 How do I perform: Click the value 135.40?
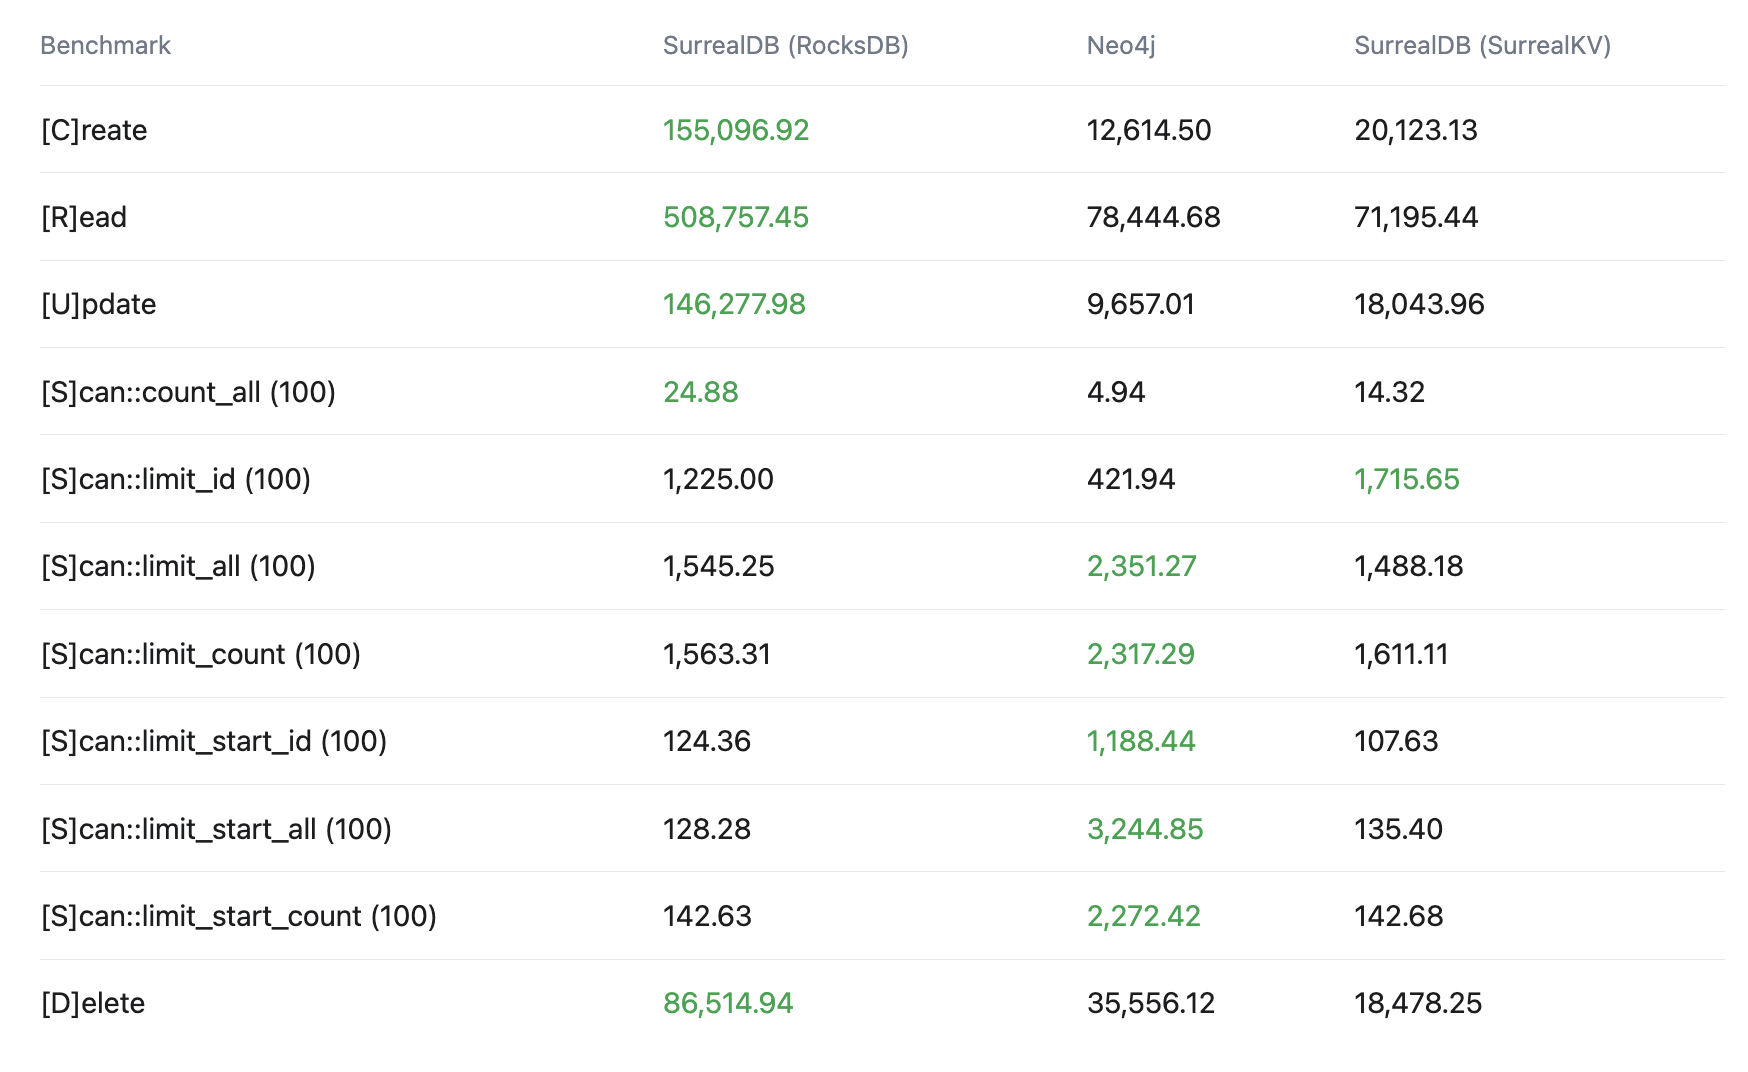click(x=1398, y=829)
